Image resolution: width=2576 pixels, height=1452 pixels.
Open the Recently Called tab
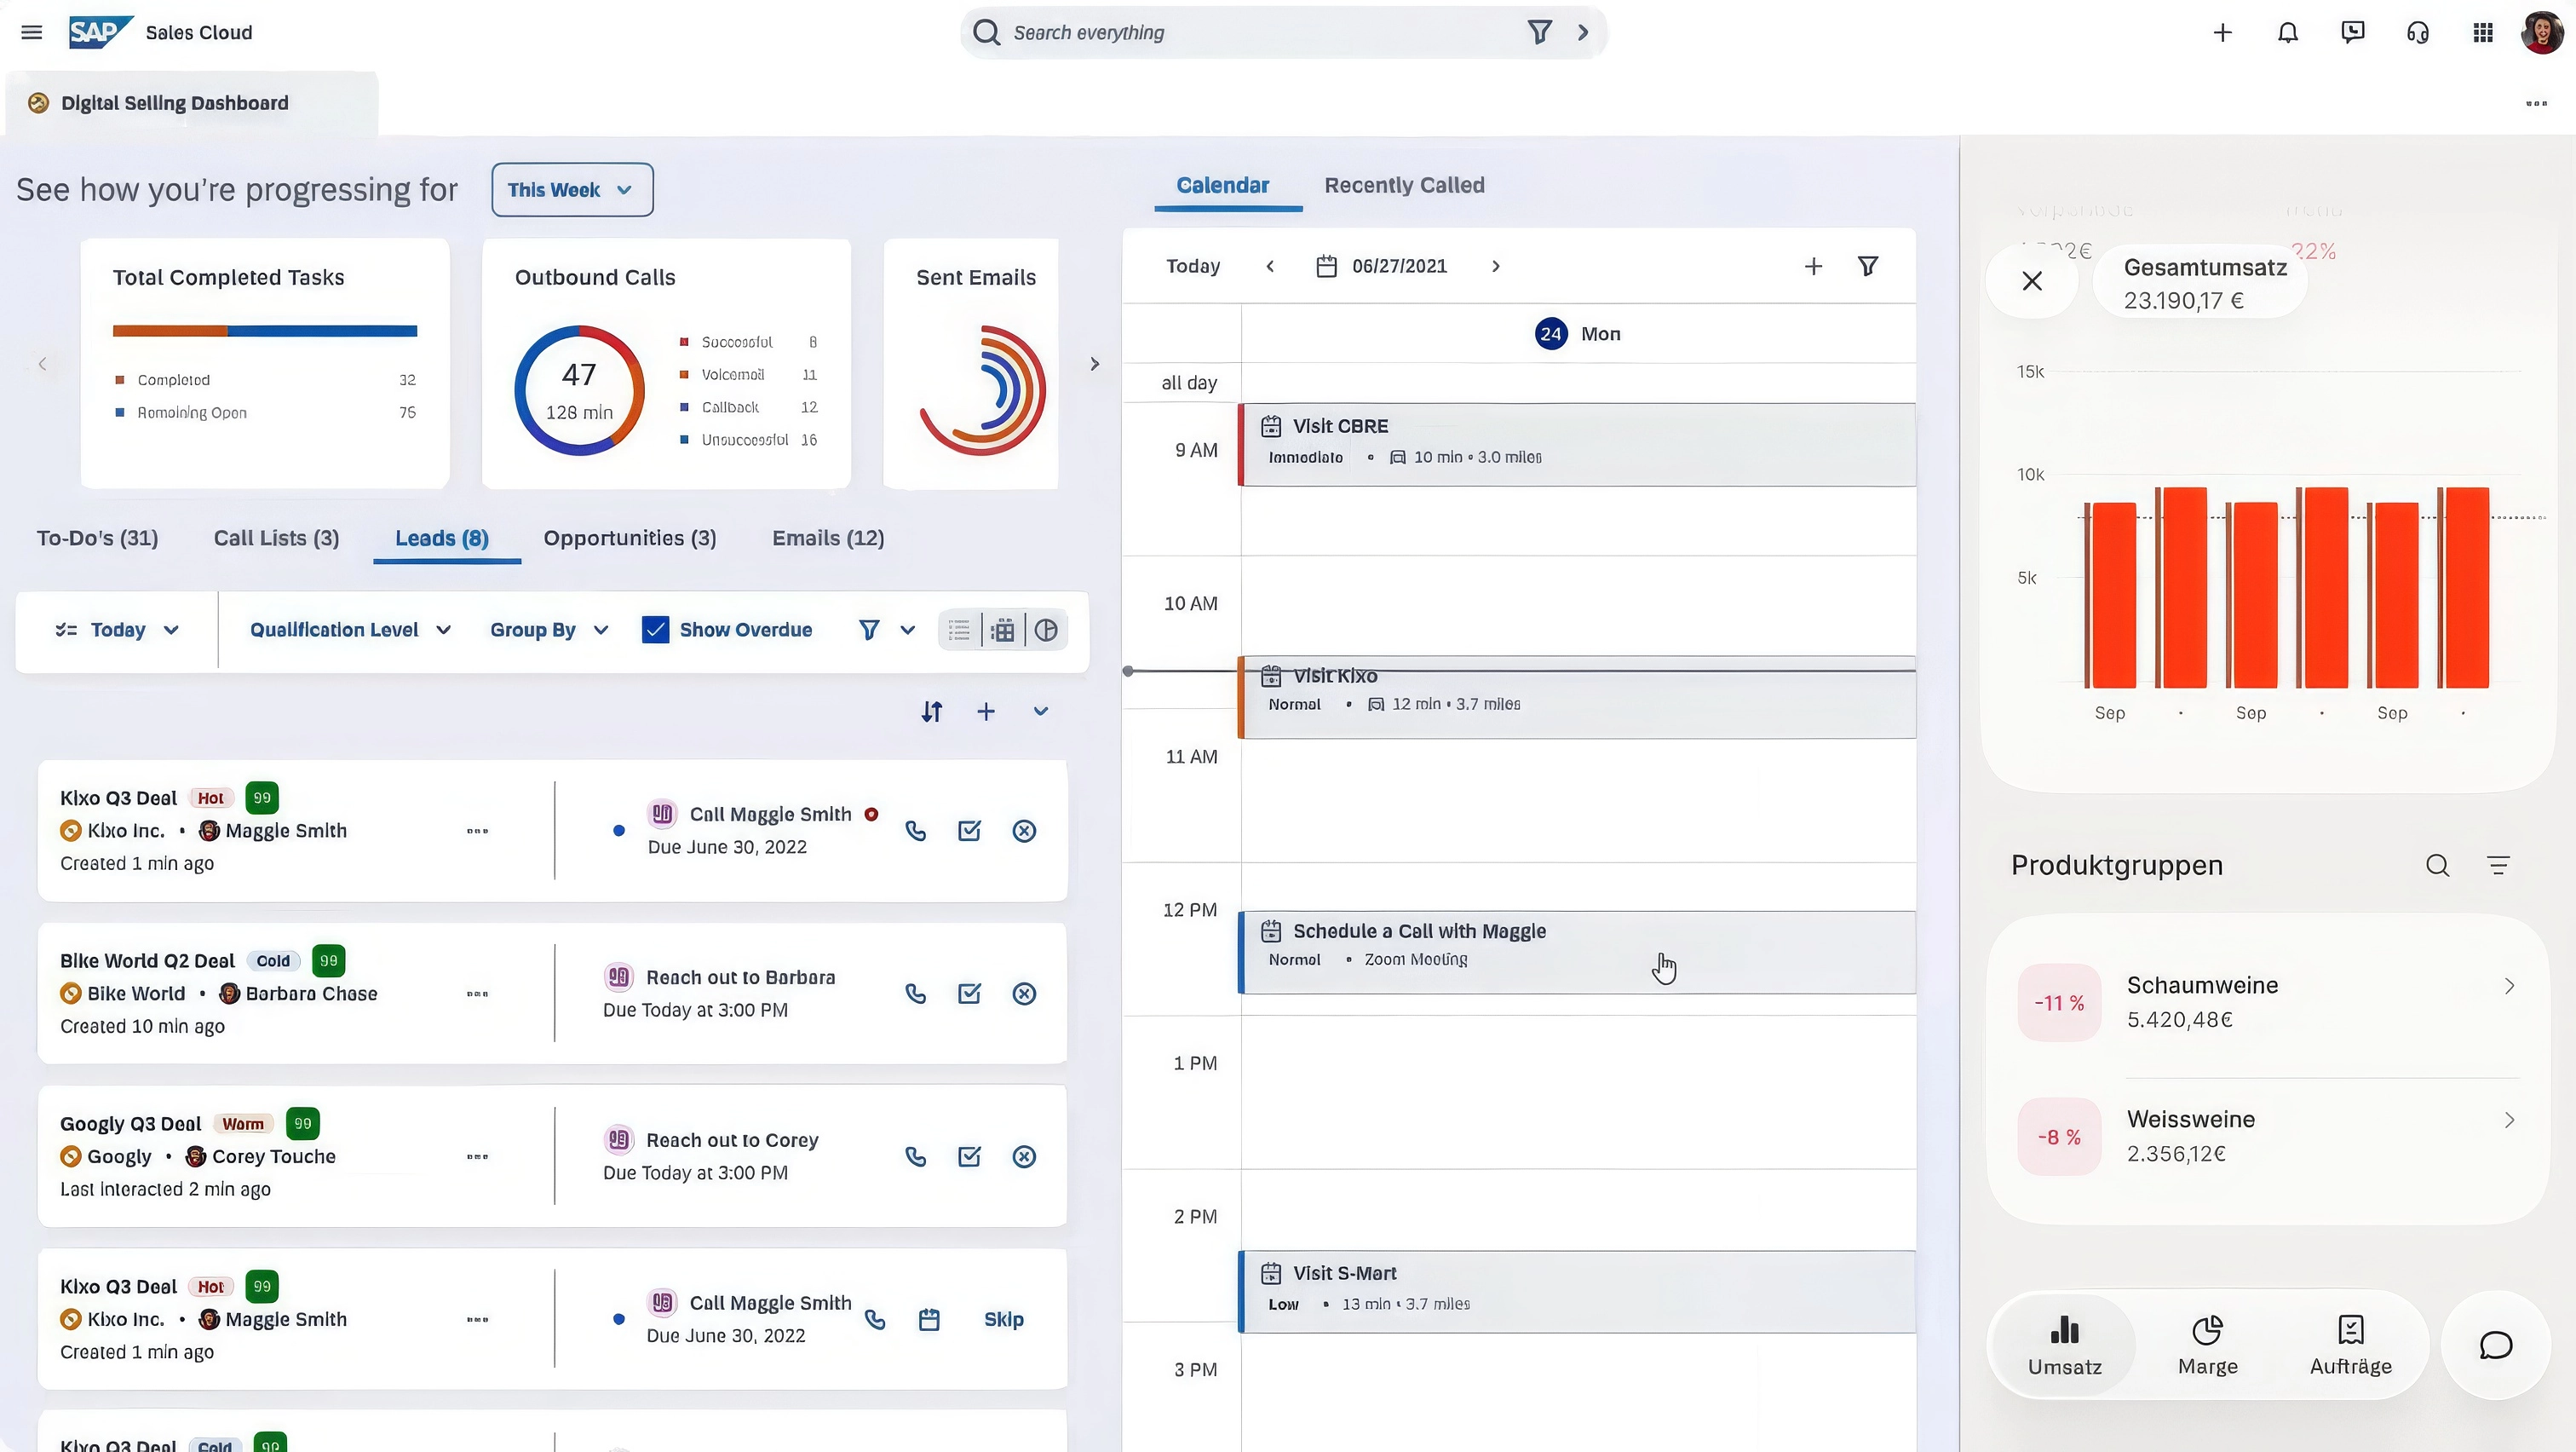click(x=1404, y=185)
